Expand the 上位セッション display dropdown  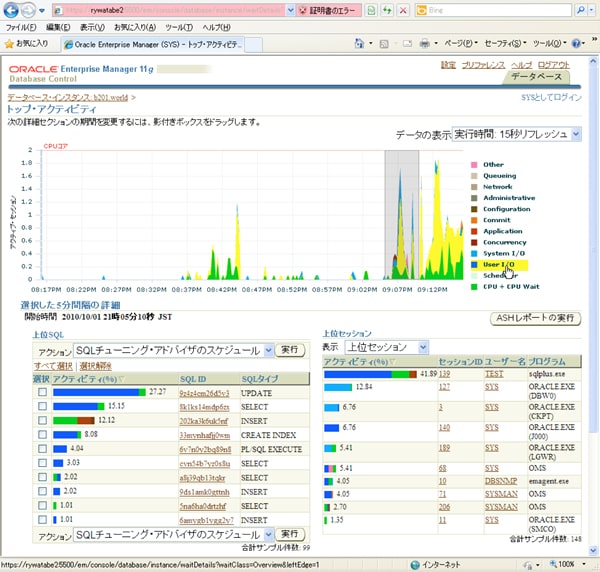(386, 347)
